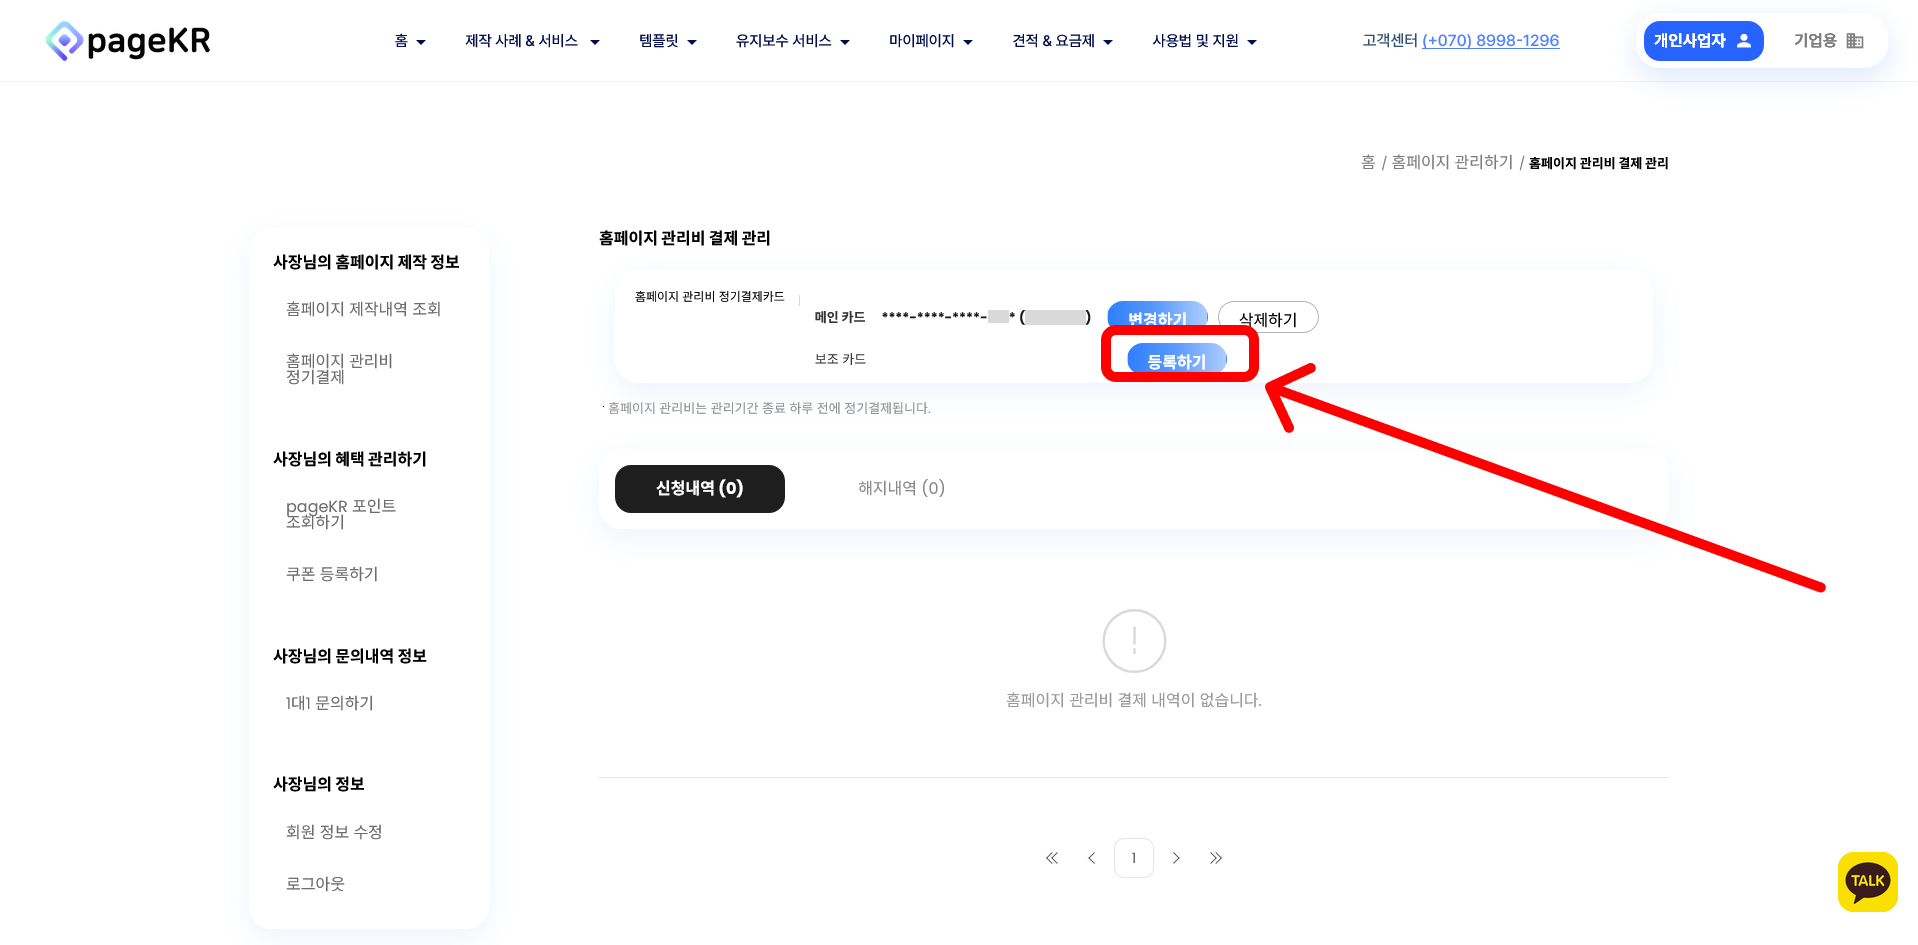This screenshot has height=945, width=1918.
Task: Open 유지보수 서비스 menu
Action: point(793,41)
